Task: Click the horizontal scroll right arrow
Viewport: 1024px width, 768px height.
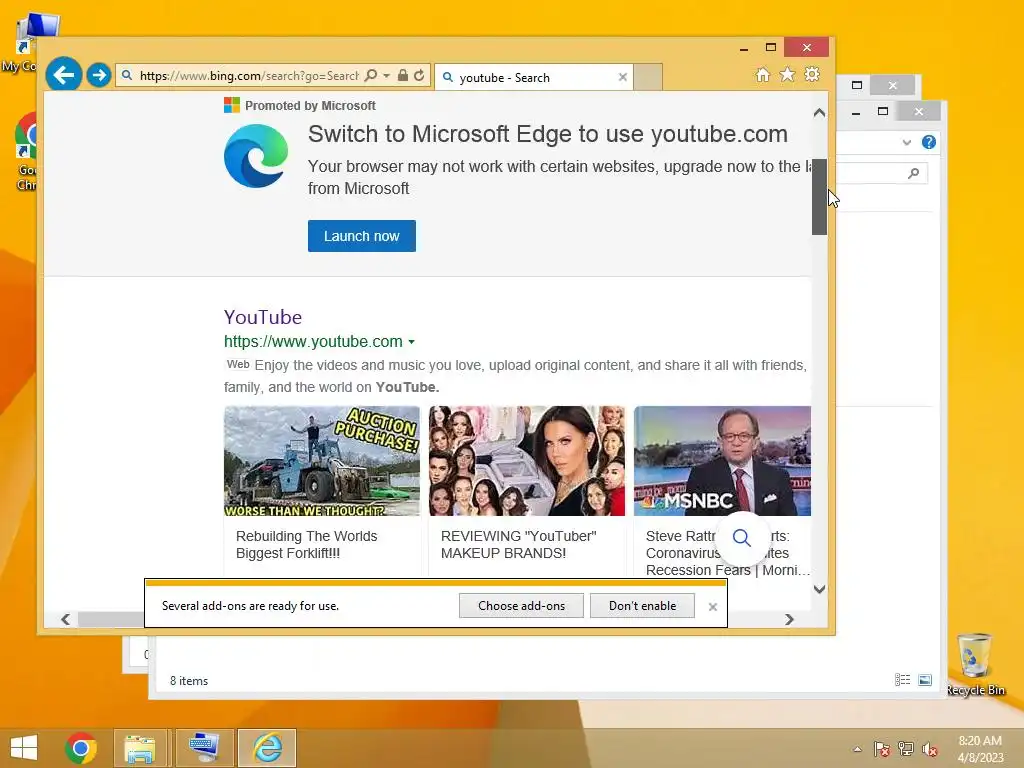Action: 789,619
